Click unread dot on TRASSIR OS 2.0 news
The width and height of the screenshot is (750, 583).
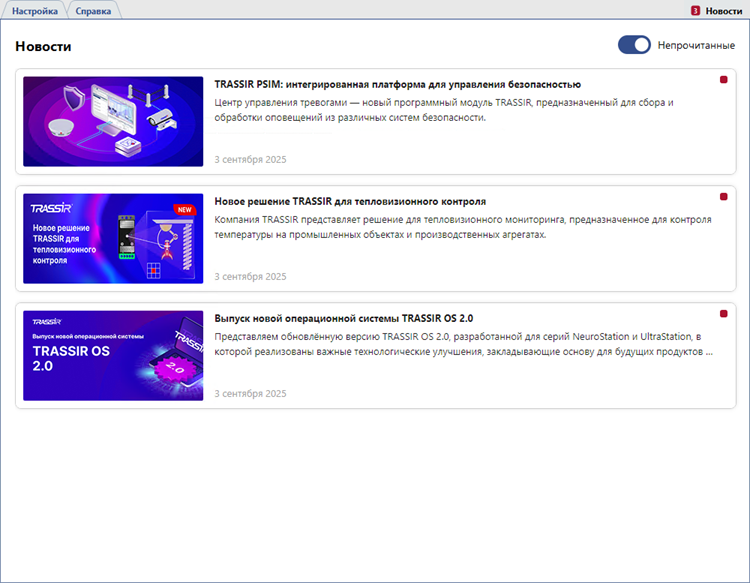click(x=723, y=314)
